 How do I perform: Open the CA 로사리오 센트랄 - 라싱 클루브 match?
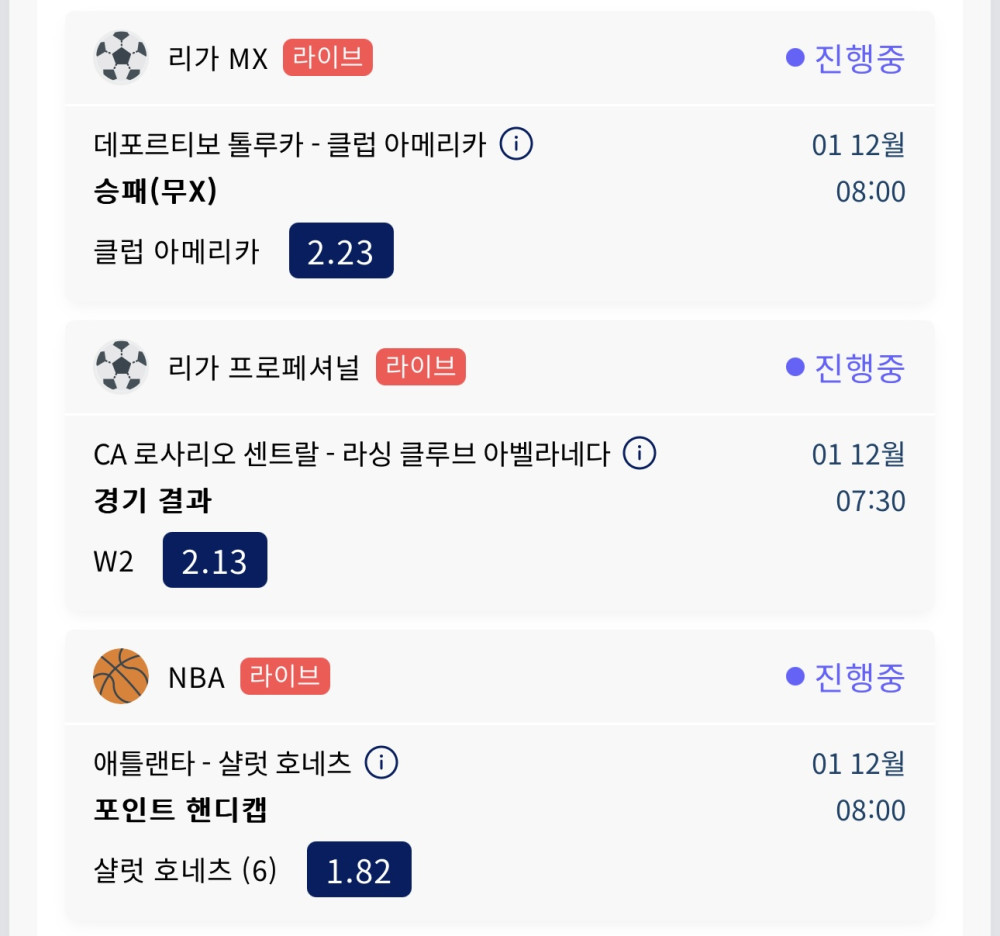(x=351, y=454)
